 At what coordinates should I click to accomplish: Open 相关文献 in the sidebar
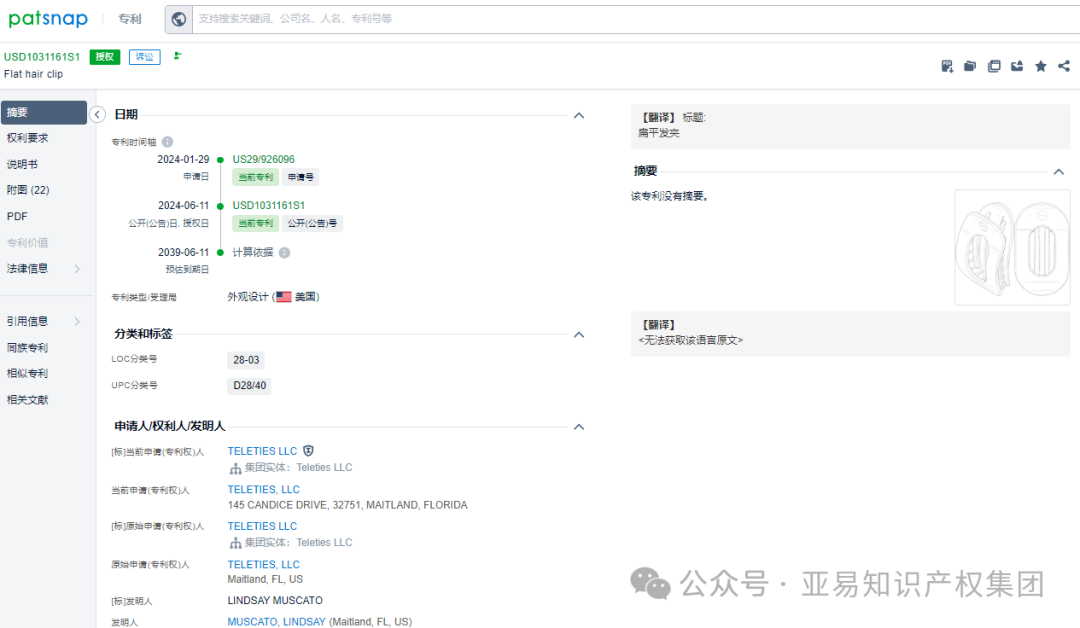28,400
